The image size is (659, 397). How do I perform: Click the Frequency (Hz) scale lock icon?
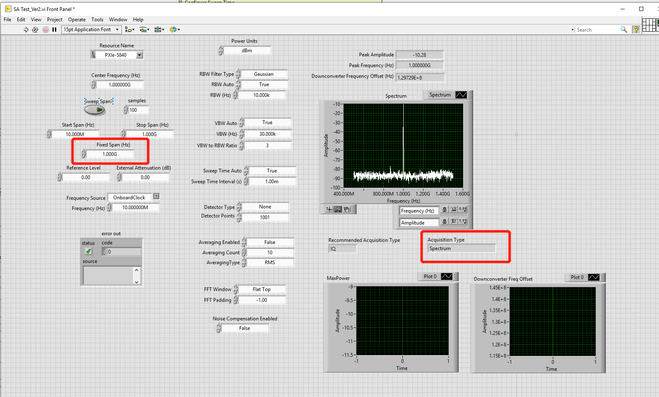click(x=444, y=210)
